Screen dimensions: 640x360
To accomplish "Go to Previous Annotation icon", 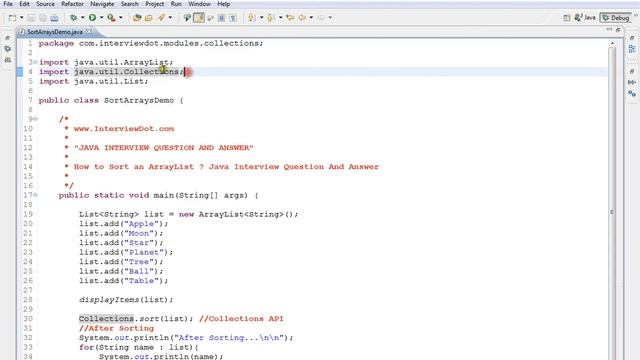I will [x=270, y=18].
